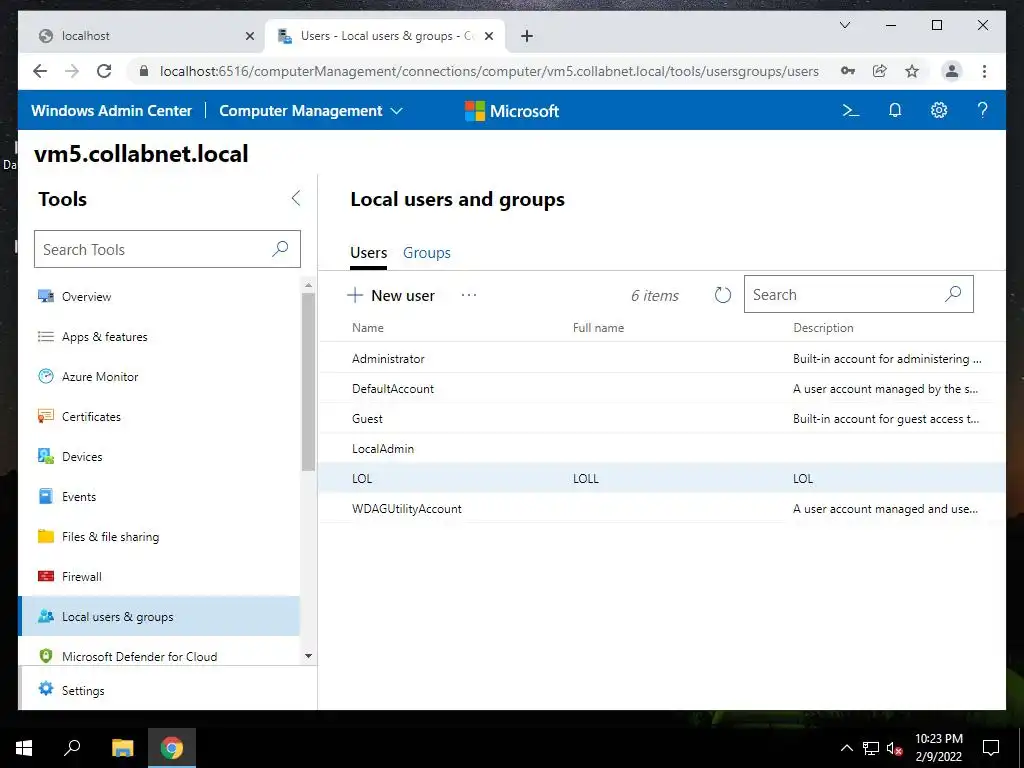Click the tools list scrollbar thumb

(308, 381)
